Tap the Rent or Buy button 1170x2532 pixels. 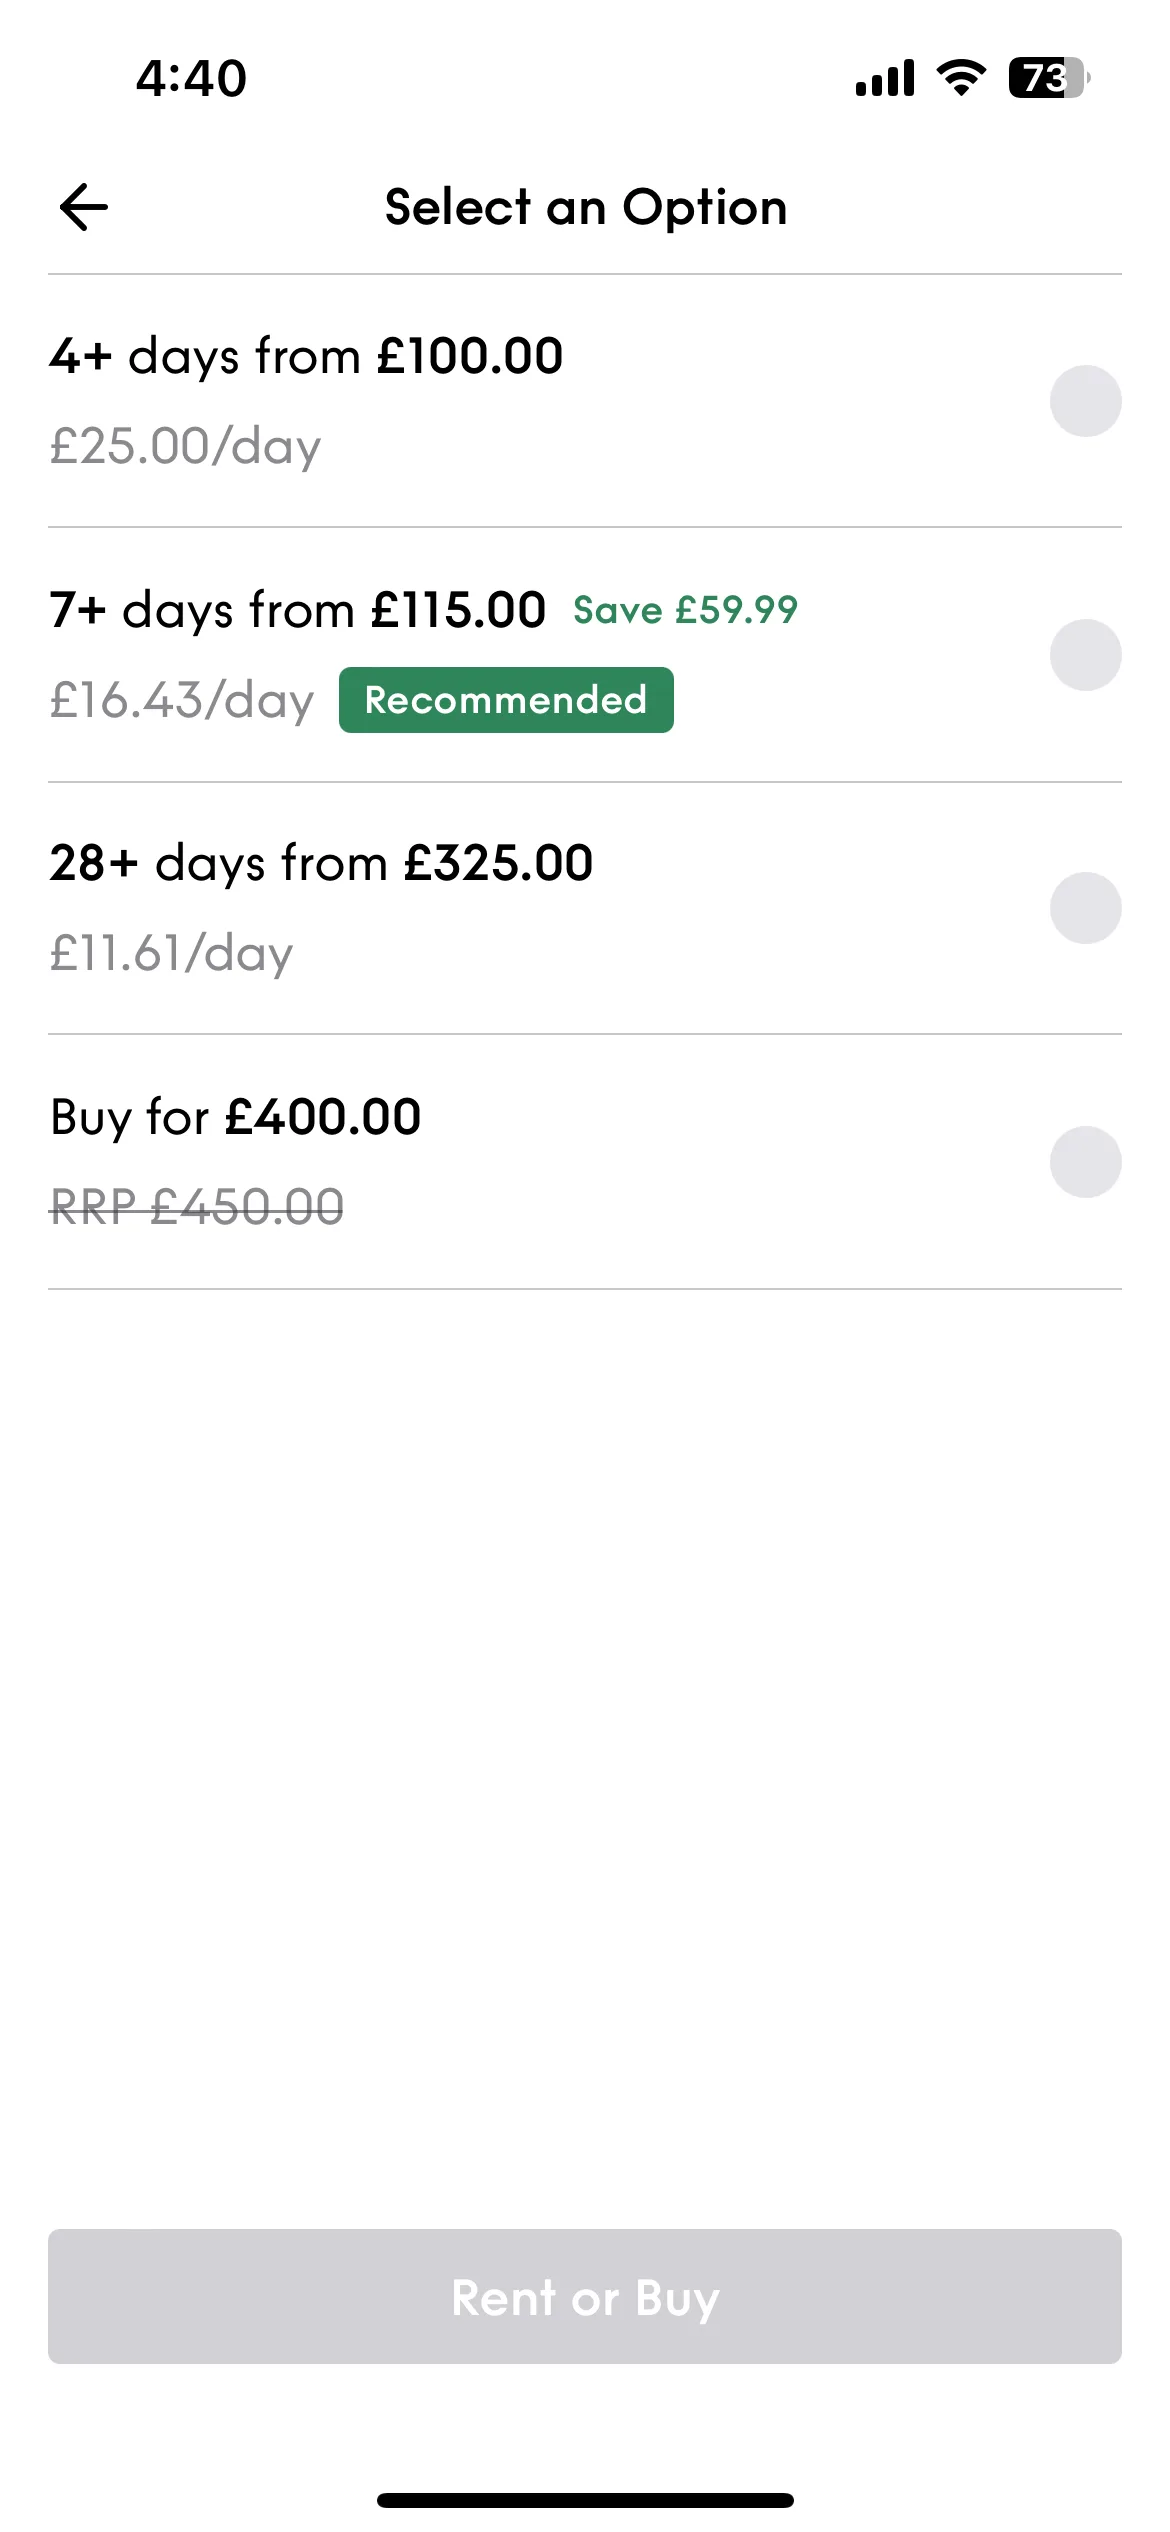click(585, 2296)
